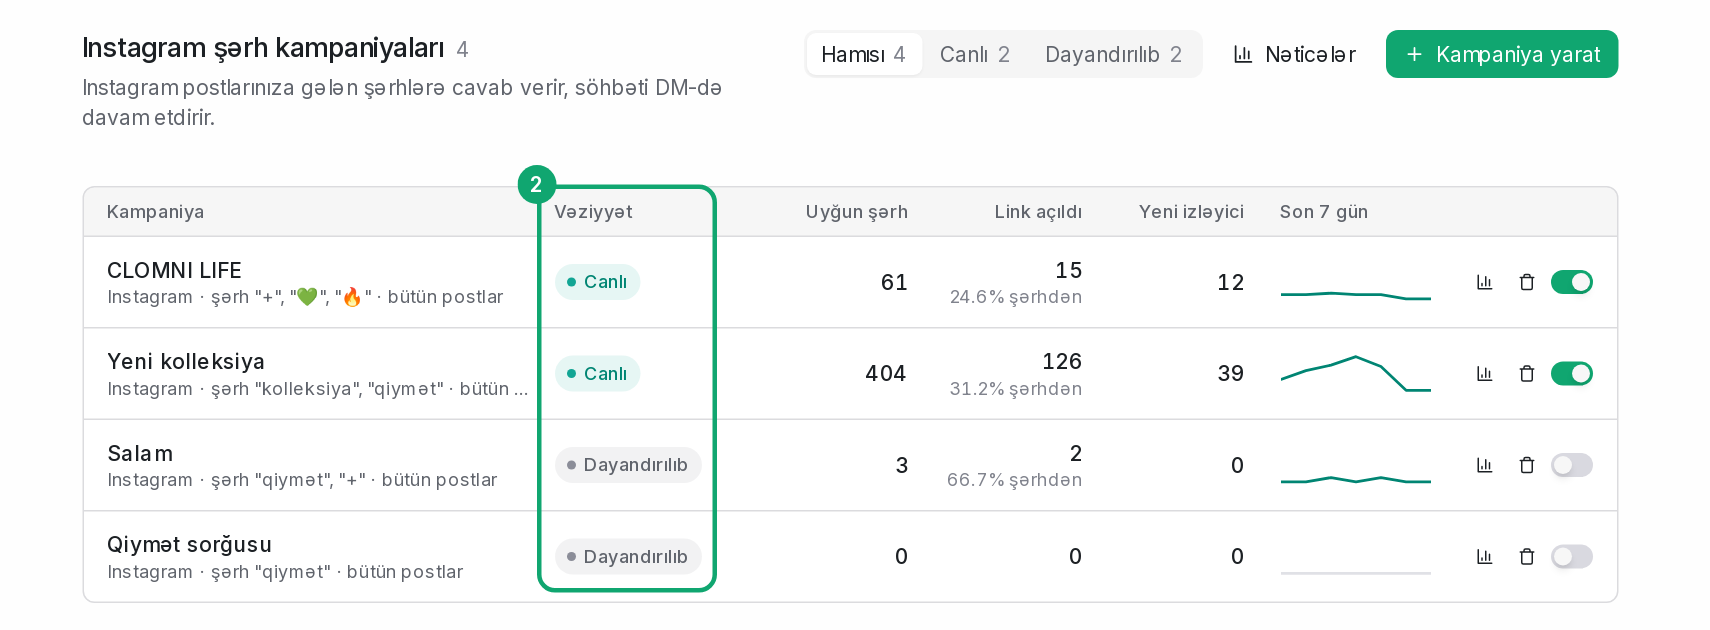1710x630 pixels.
Task: Click the Kampaniya yarat button
Action: pyautogui.click(x=1501, y=54)
